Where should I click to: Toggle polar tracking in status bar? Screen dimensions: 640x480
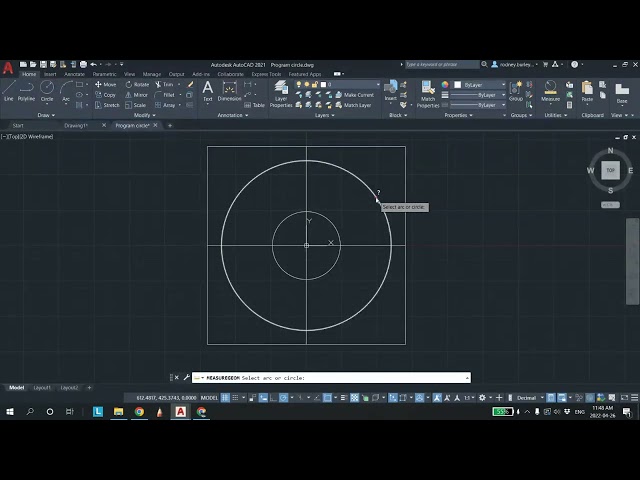coord(284,398)
